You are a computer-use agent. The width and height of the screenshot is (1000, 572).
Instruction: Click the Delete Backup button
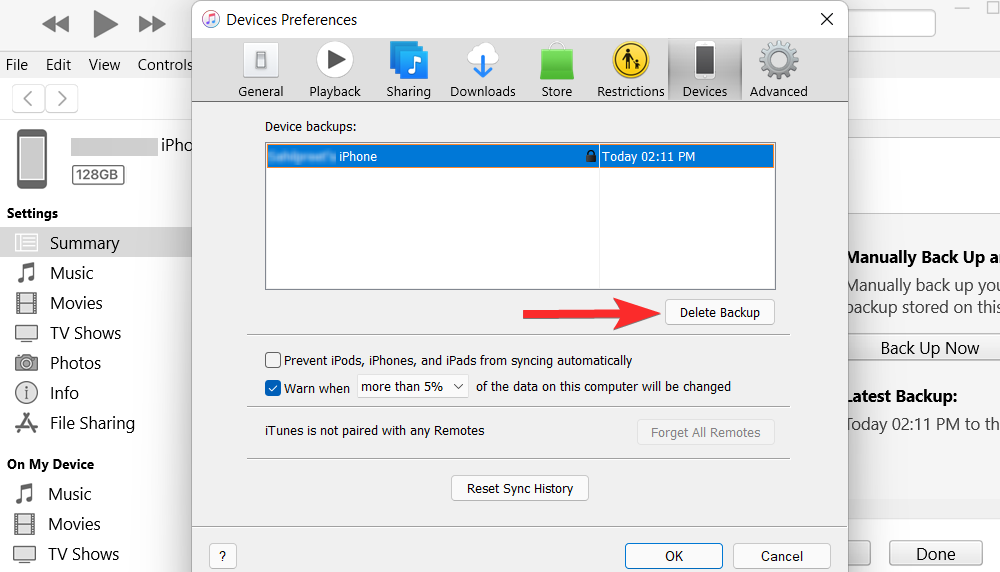pos(719,312)
